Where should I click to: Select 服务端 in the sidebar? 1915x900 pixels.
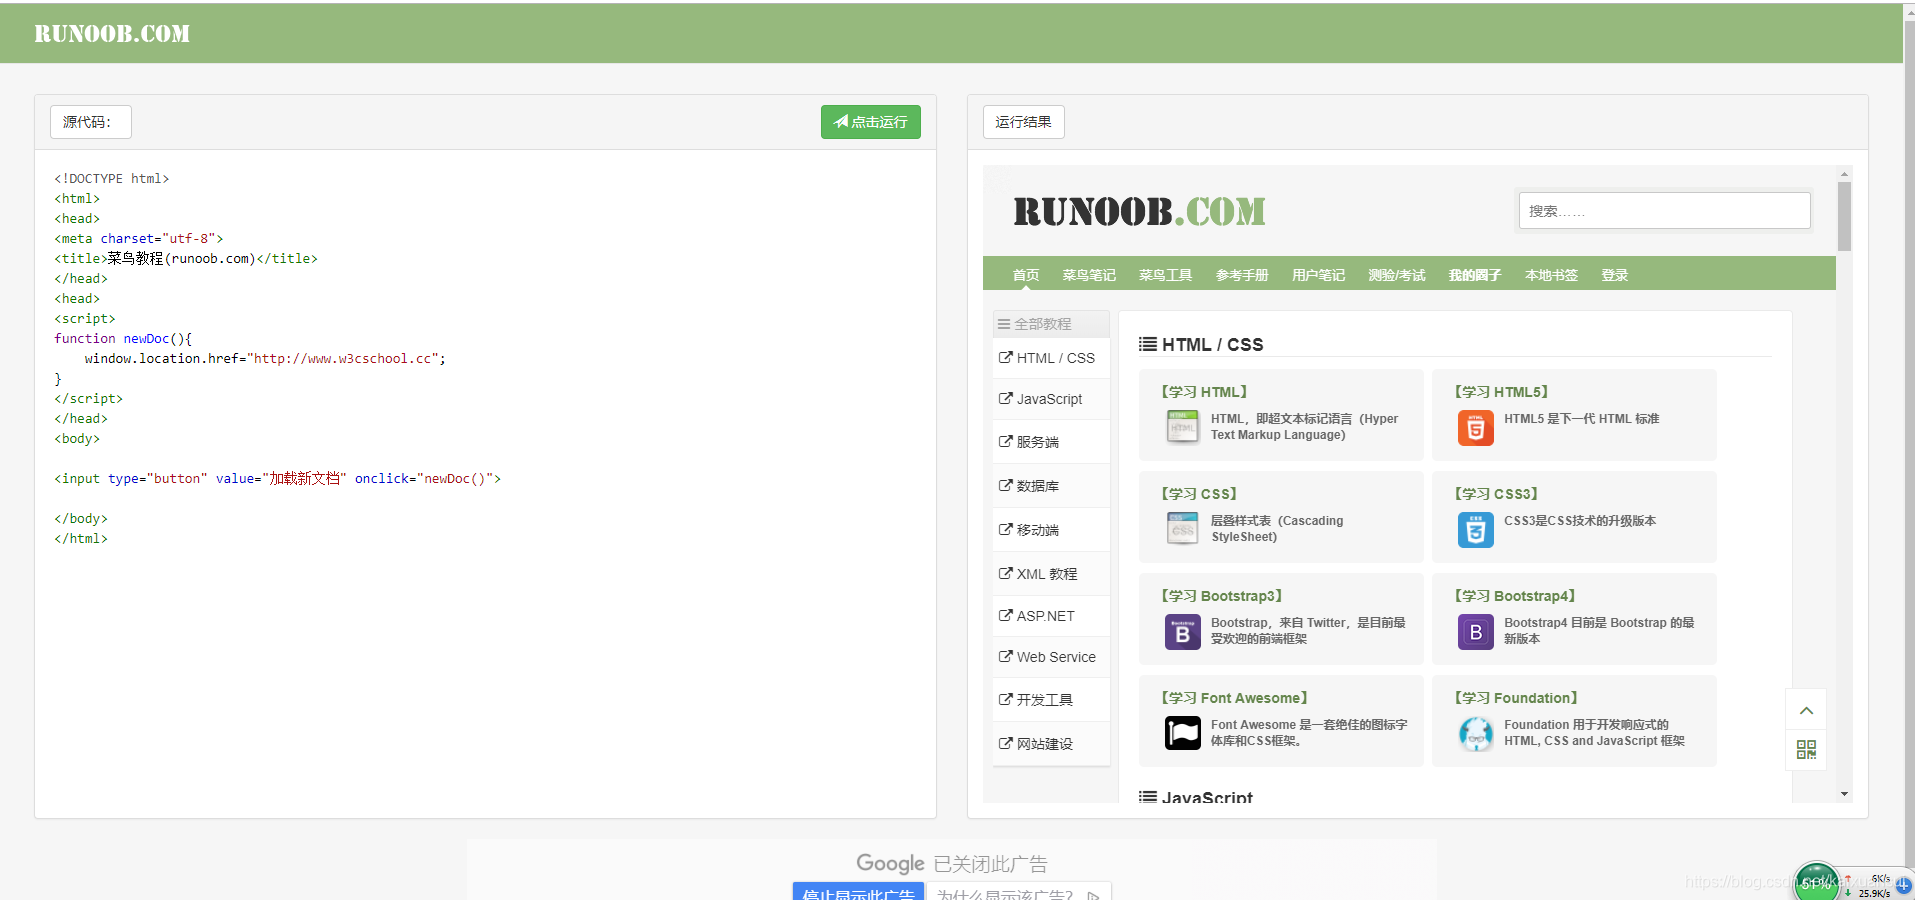(1051, 442)
